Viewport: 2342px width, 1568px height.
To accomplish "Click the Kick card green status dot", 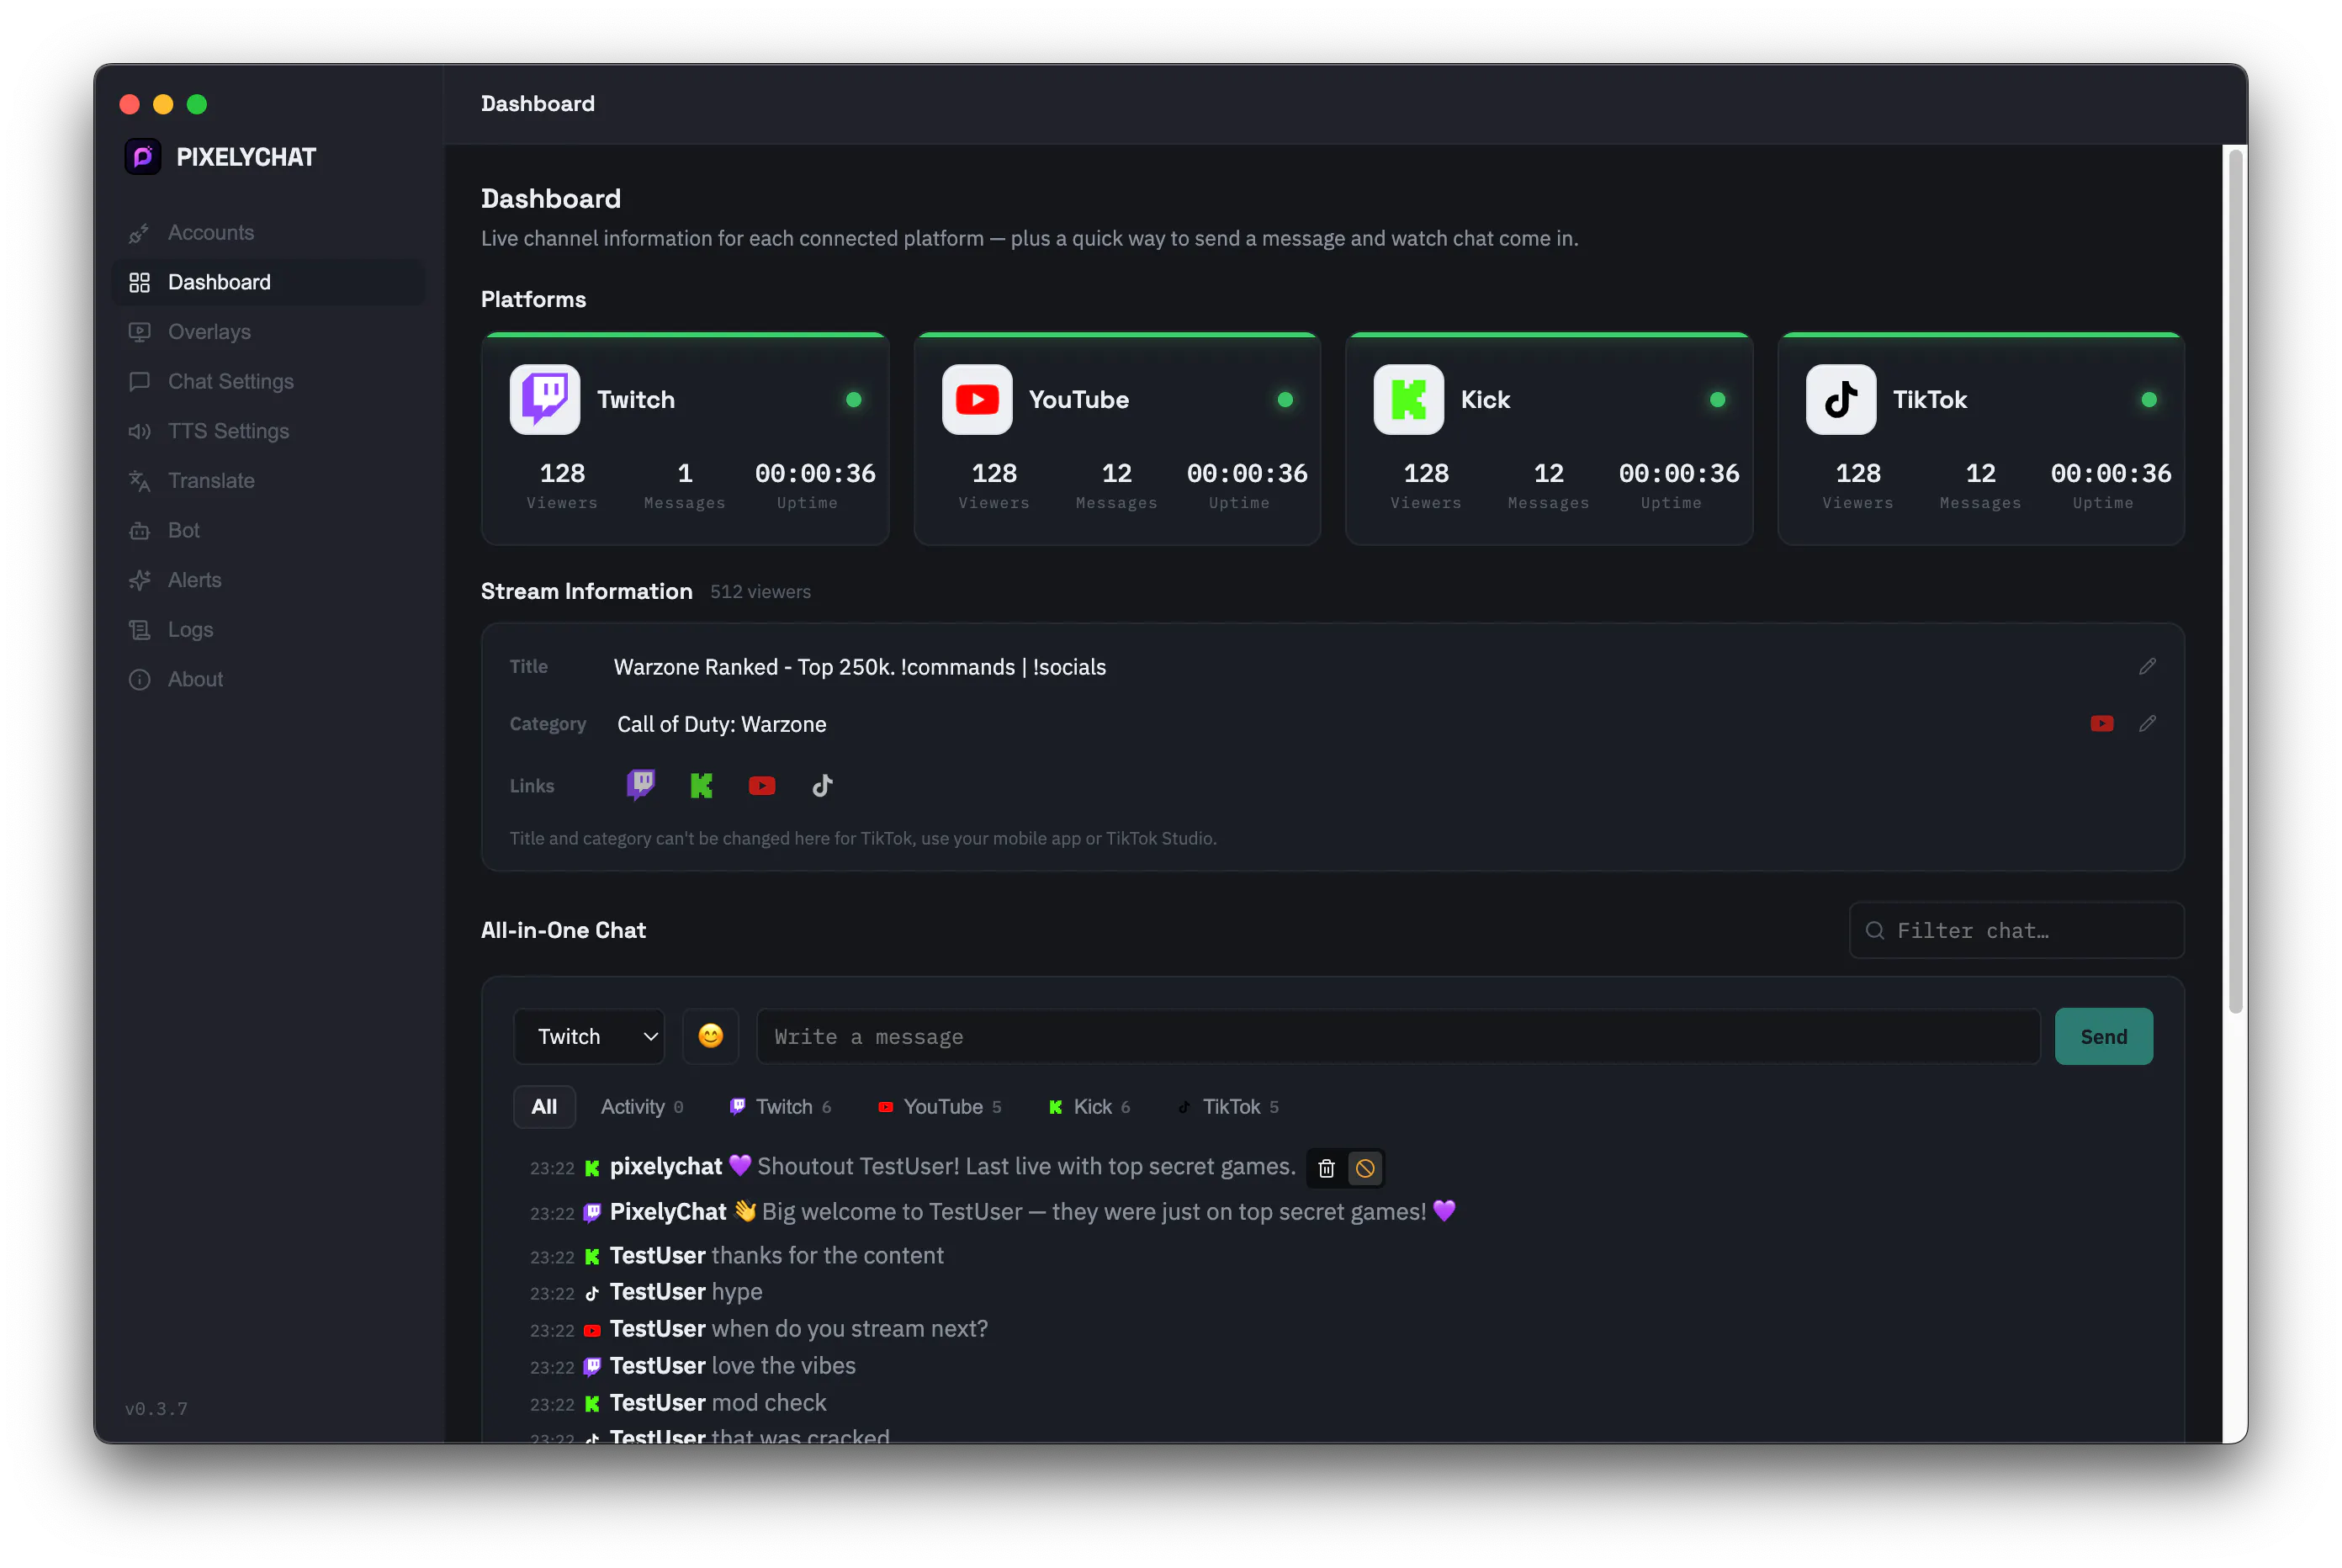I will click(x=1718, y=400).
